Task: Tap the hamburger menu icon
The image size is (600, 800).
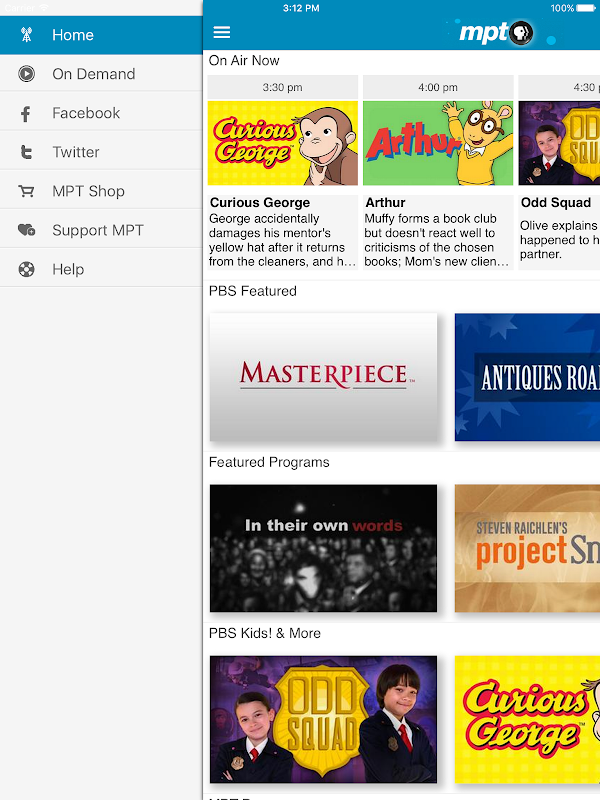Action: coord(222,33)
